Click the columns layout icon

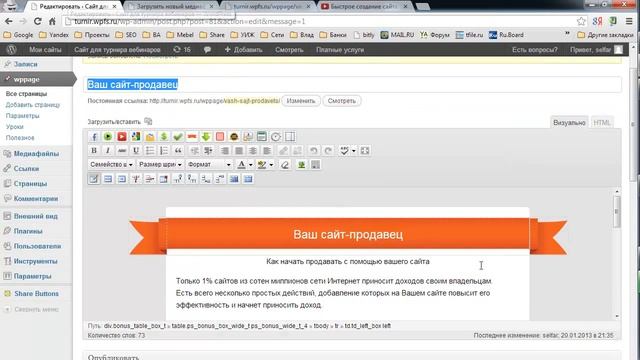pos(290,137)
